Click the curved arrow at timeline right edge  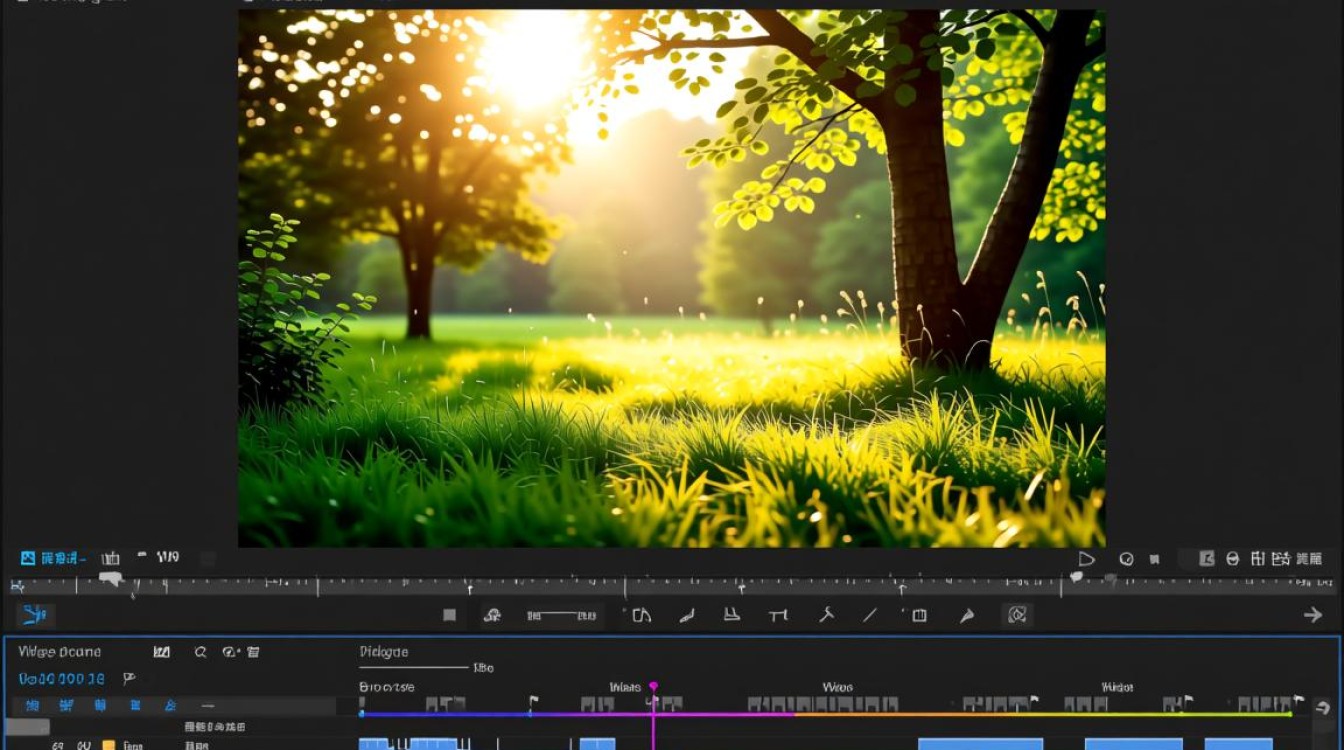click(1323, 707)
